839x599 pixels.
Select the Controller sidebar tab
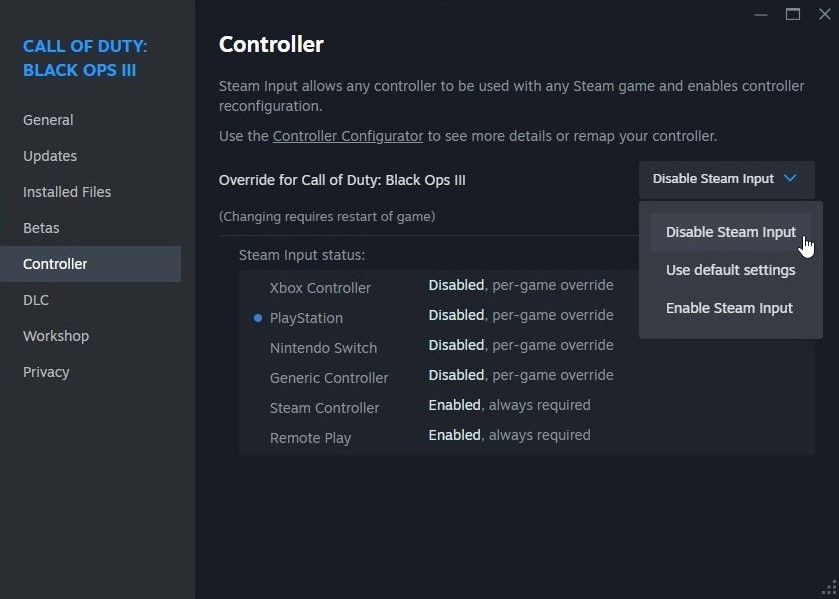coord(55,264)
